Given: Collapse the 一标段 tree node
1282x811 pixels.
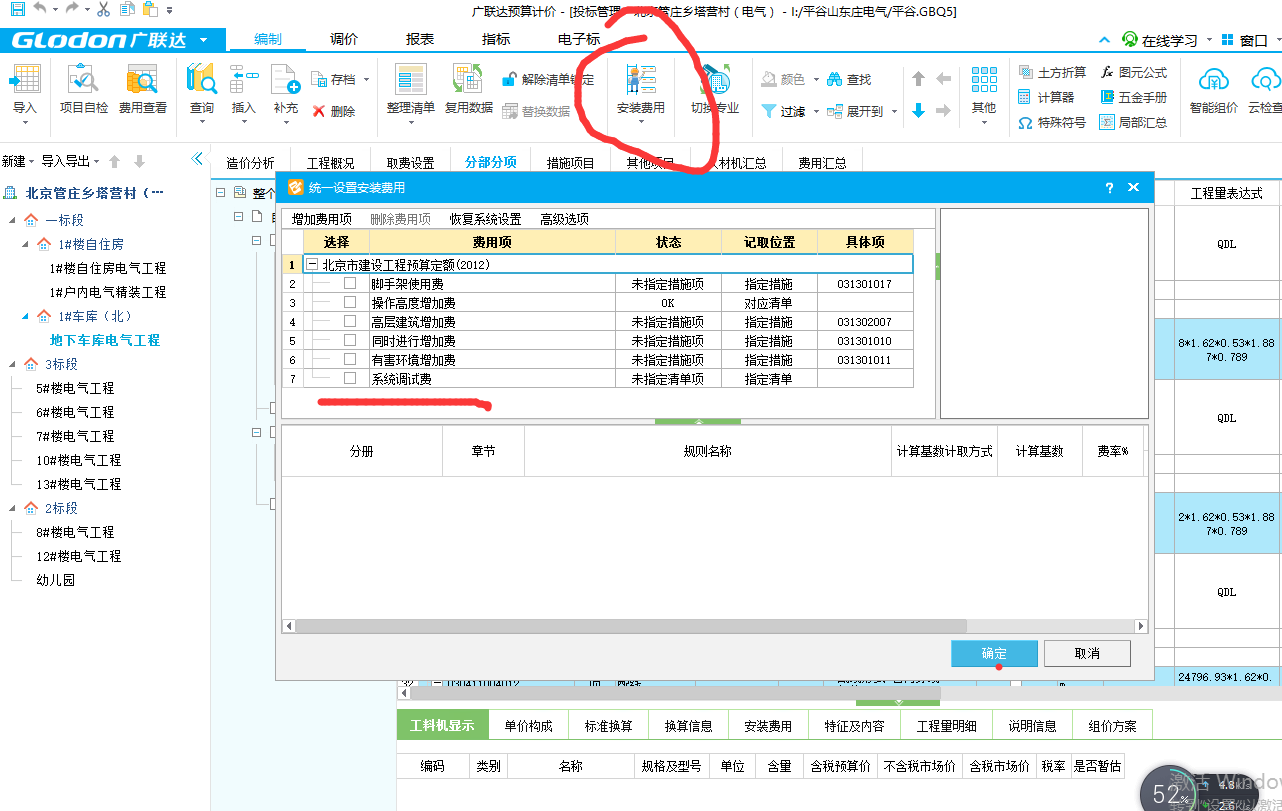Looking at the screenshot, I should 13,220.
